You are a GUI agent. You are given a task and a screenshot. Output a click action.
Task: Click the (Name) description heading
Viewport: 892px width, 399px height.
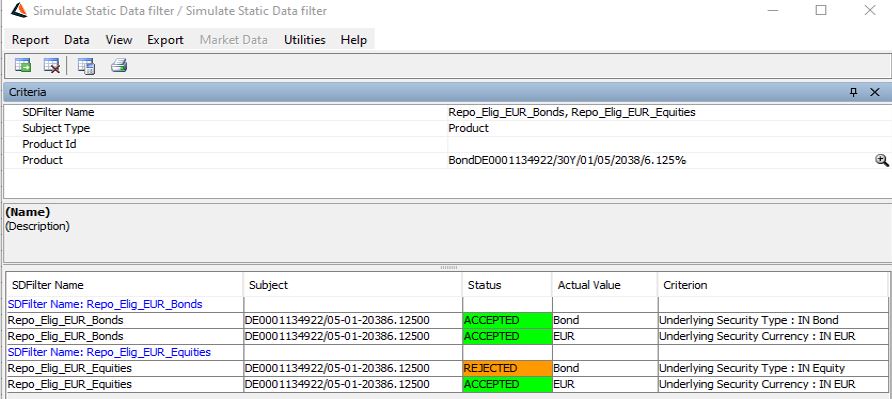coord(28,212)
